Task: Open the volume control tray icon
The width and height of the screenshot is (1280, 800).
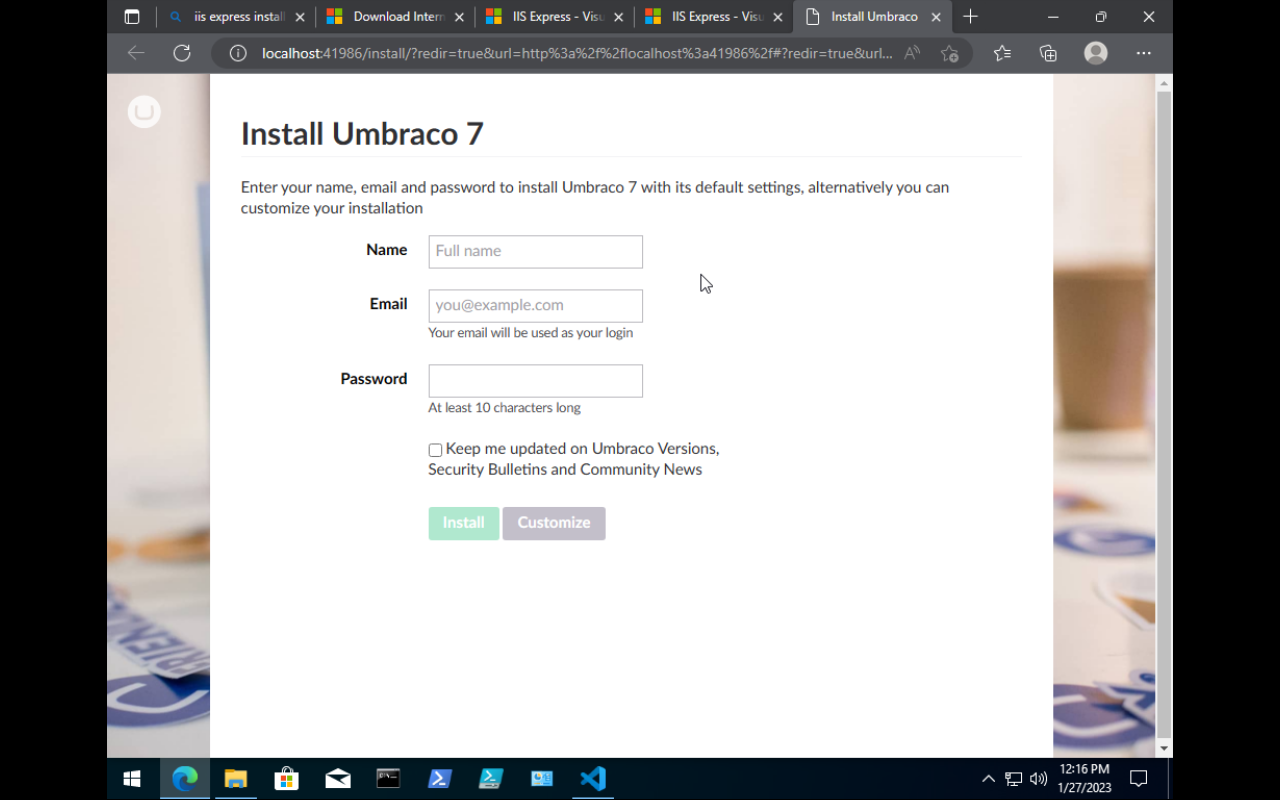Action: click(1039, 779)
